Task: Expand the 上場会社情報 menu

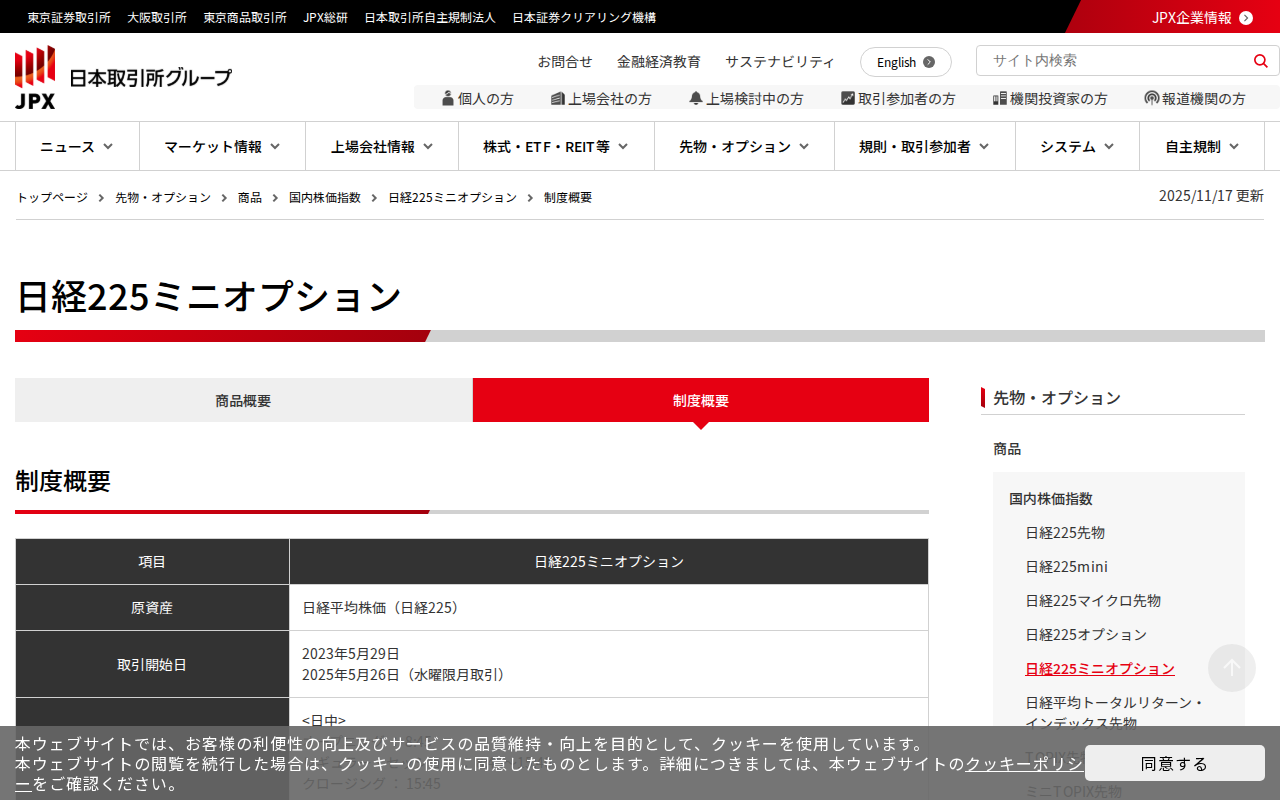Action: click(382, 146)
